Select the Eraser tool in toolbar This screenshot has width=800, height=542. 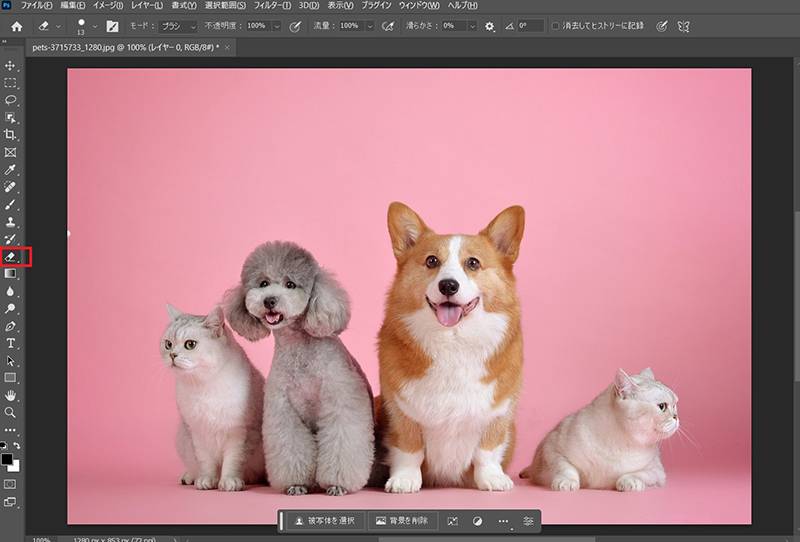point(10,256)
